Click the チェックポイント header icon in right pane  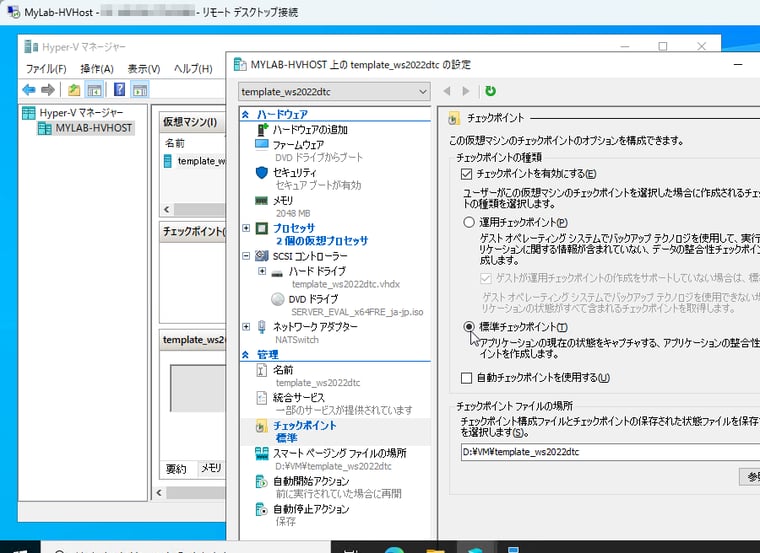454,118
